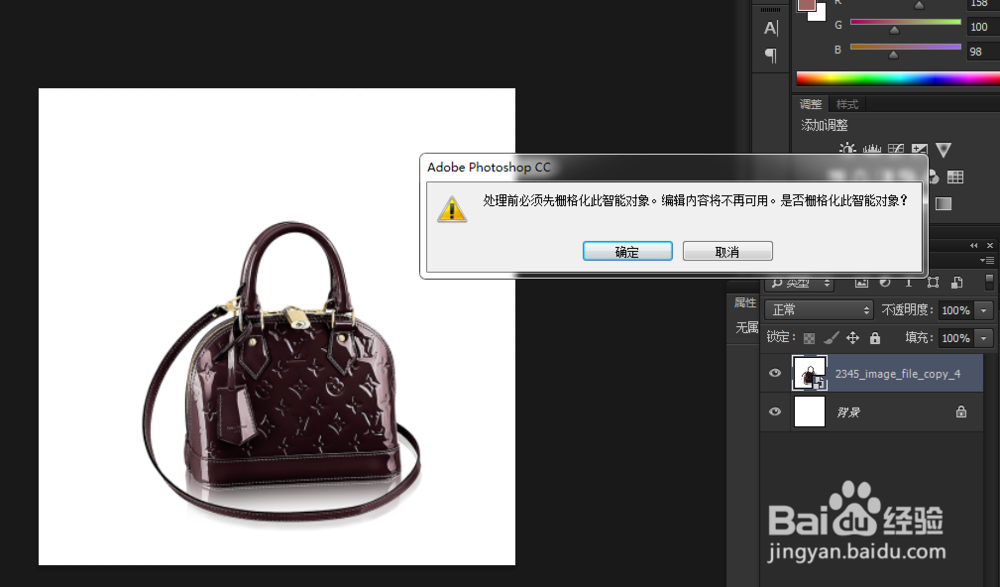Screen dimensions: 1000x587
Task: Filter layers by adjustment layers
Action: point(885,282)
